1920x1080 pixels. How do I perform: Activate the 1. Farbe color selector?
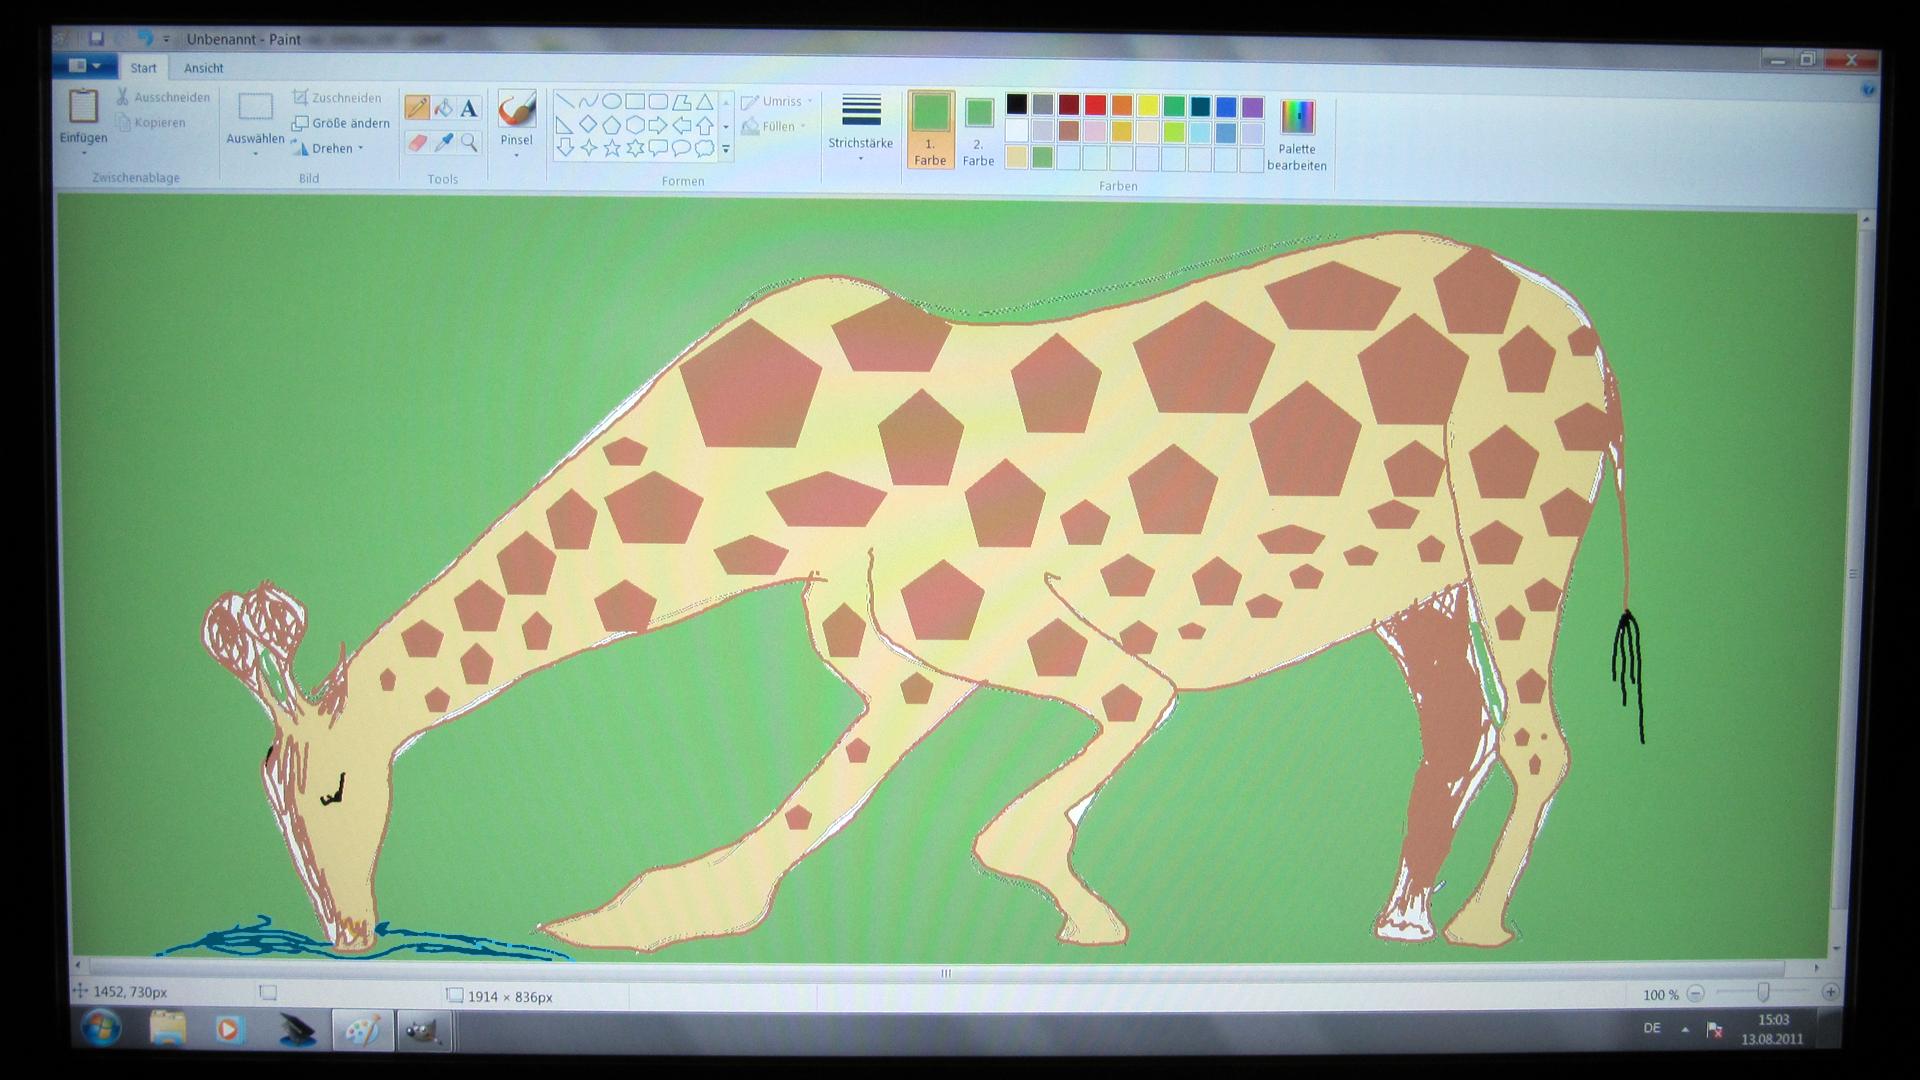point(930,129)
